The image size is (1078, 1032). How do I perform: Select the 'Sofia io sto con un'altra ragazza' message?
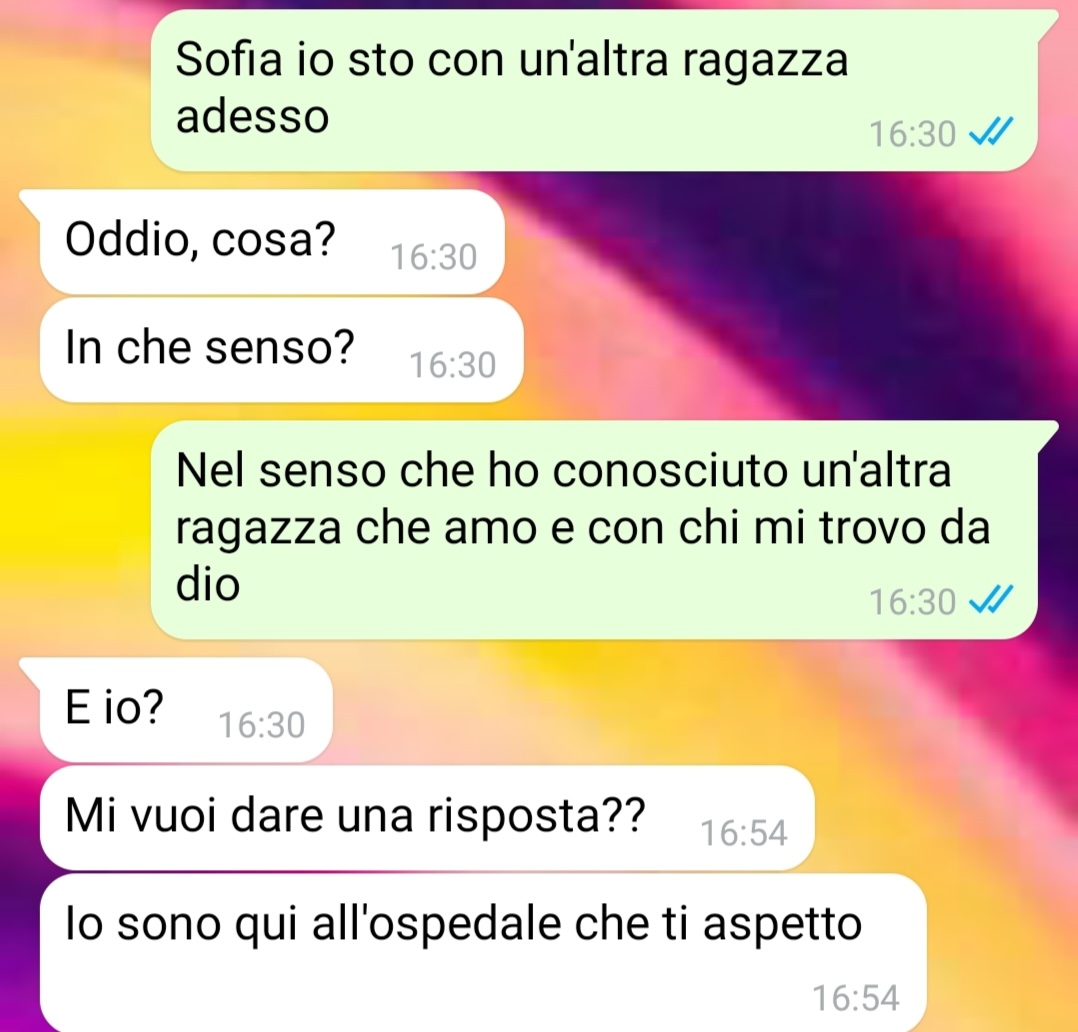[594, 91]
